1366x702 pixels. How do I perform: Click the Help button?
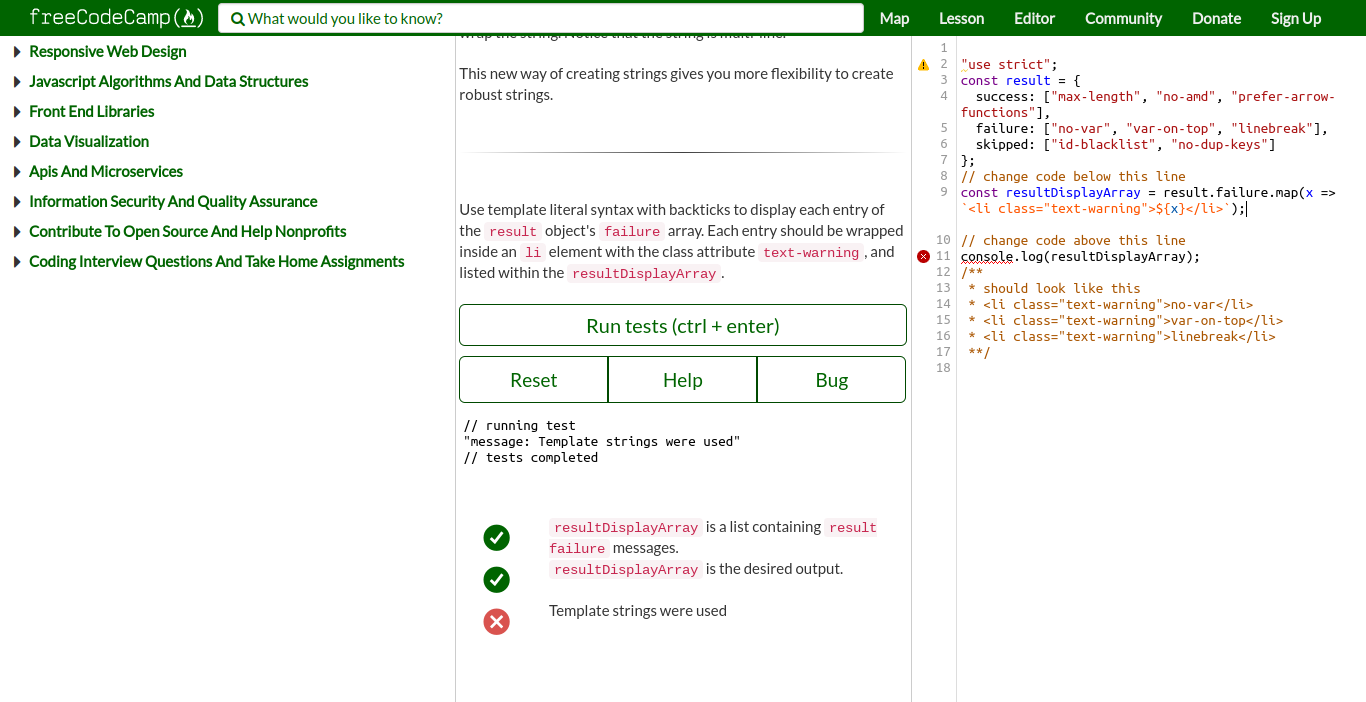tap(682, 380)
